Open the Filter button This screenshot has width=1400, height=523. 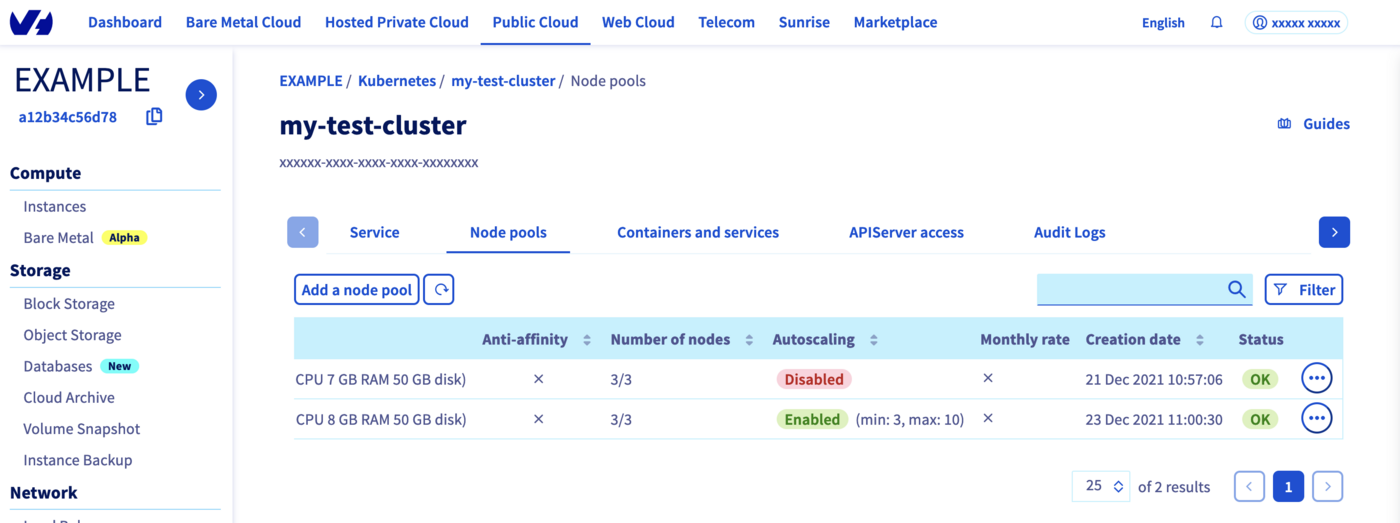(1303, 290)
